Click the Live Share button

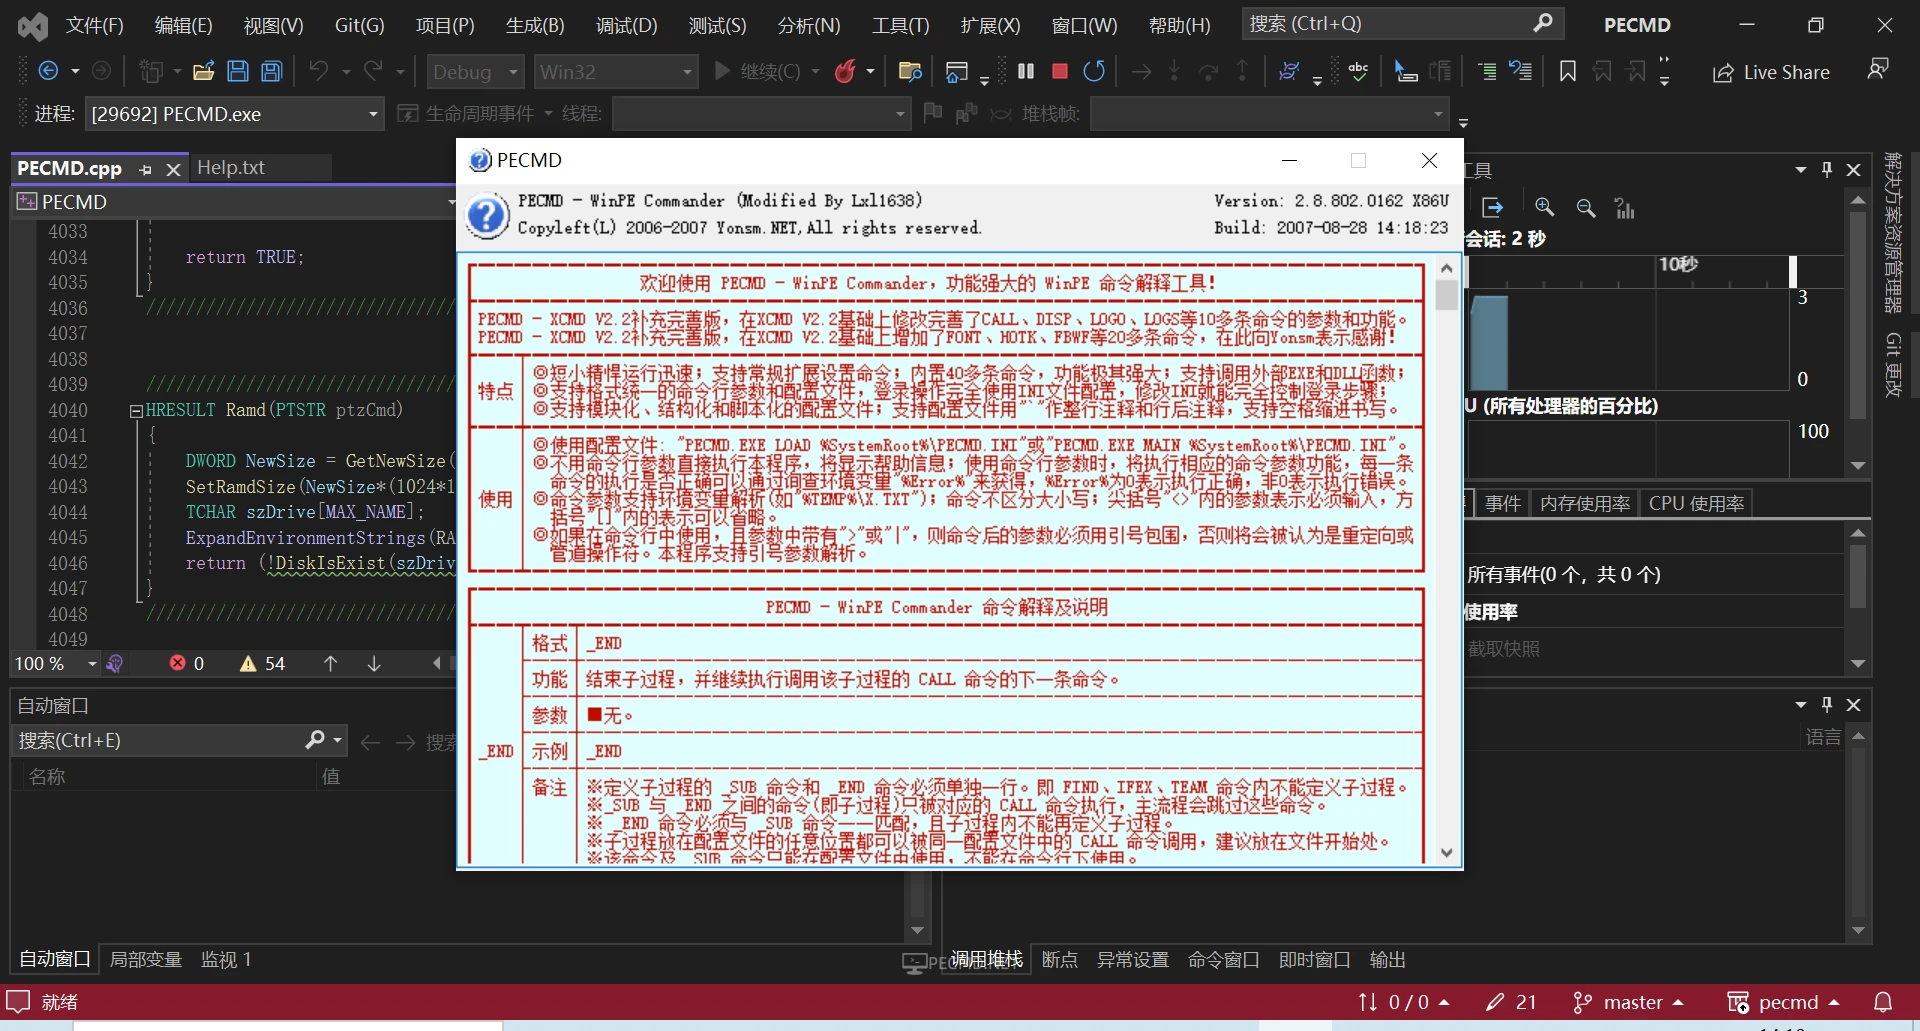[x=1771, y=72]
